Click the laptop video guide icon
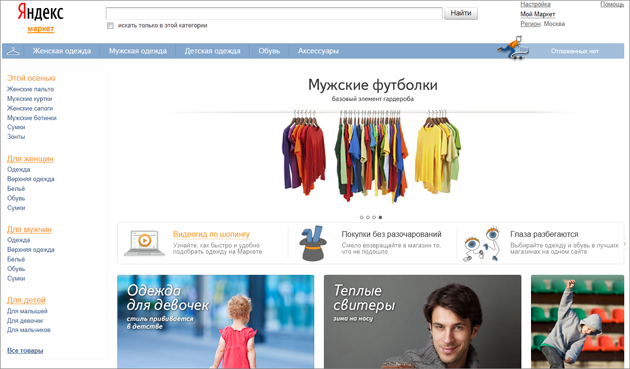Viewport: 630px width, 369px height. coord(145,243)
